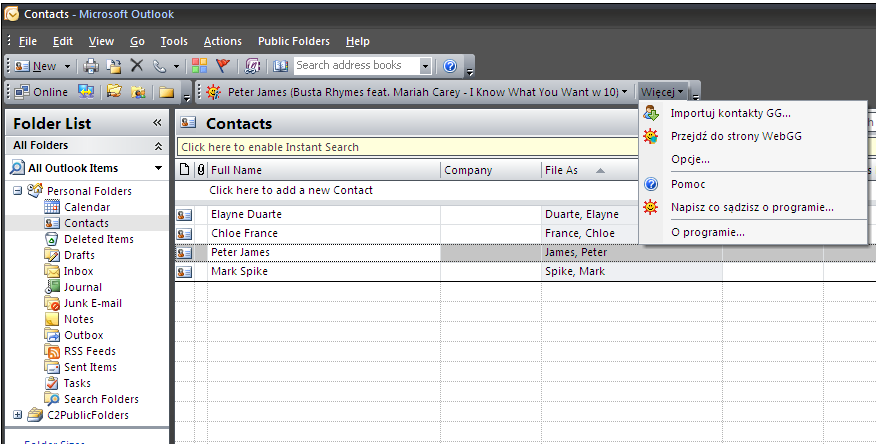Image resolution: width=876 pixels, height=444 pixels.
Task: Click the synchronize icon next to Online
Action: click(85, 92)
